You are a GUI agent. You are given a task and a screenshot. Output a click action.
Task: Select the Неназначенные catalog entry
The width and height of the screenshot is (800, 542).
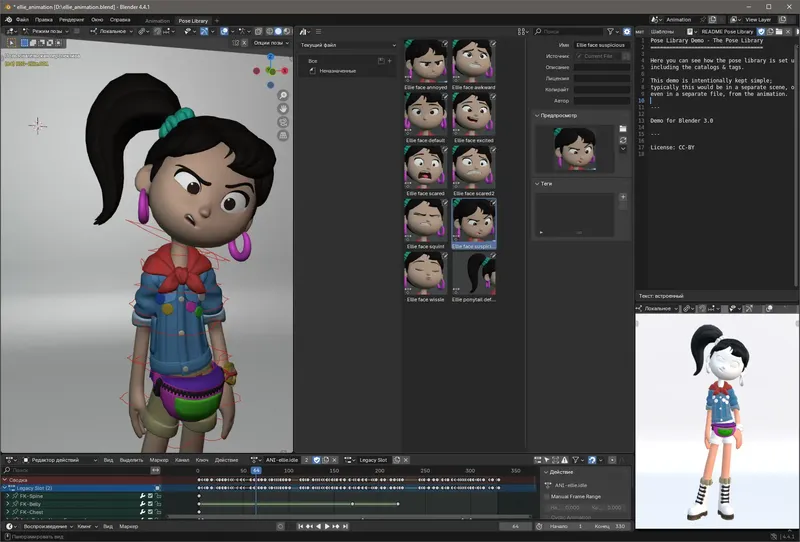(340, 71)
